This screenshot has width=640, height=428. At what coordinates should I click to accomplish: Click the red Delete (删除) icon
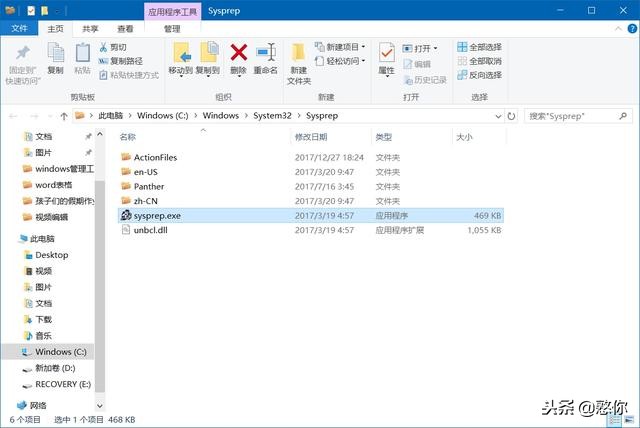pos(239,53)
